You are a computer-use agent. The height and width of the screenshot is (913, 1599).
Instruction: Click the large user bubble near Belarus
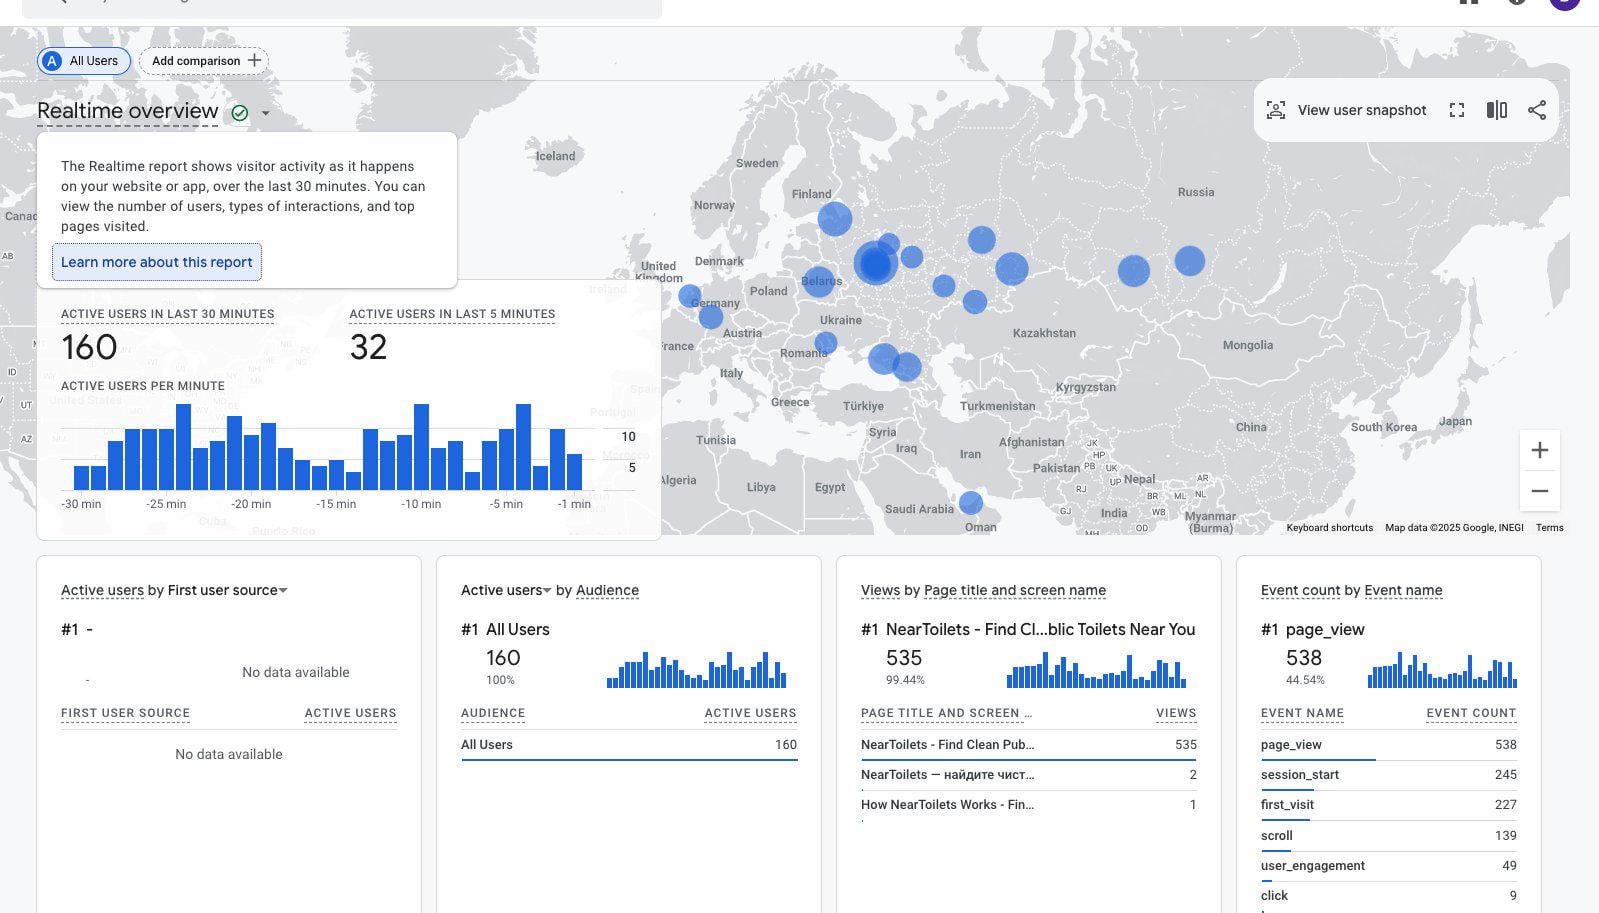[x=876, y=265]
